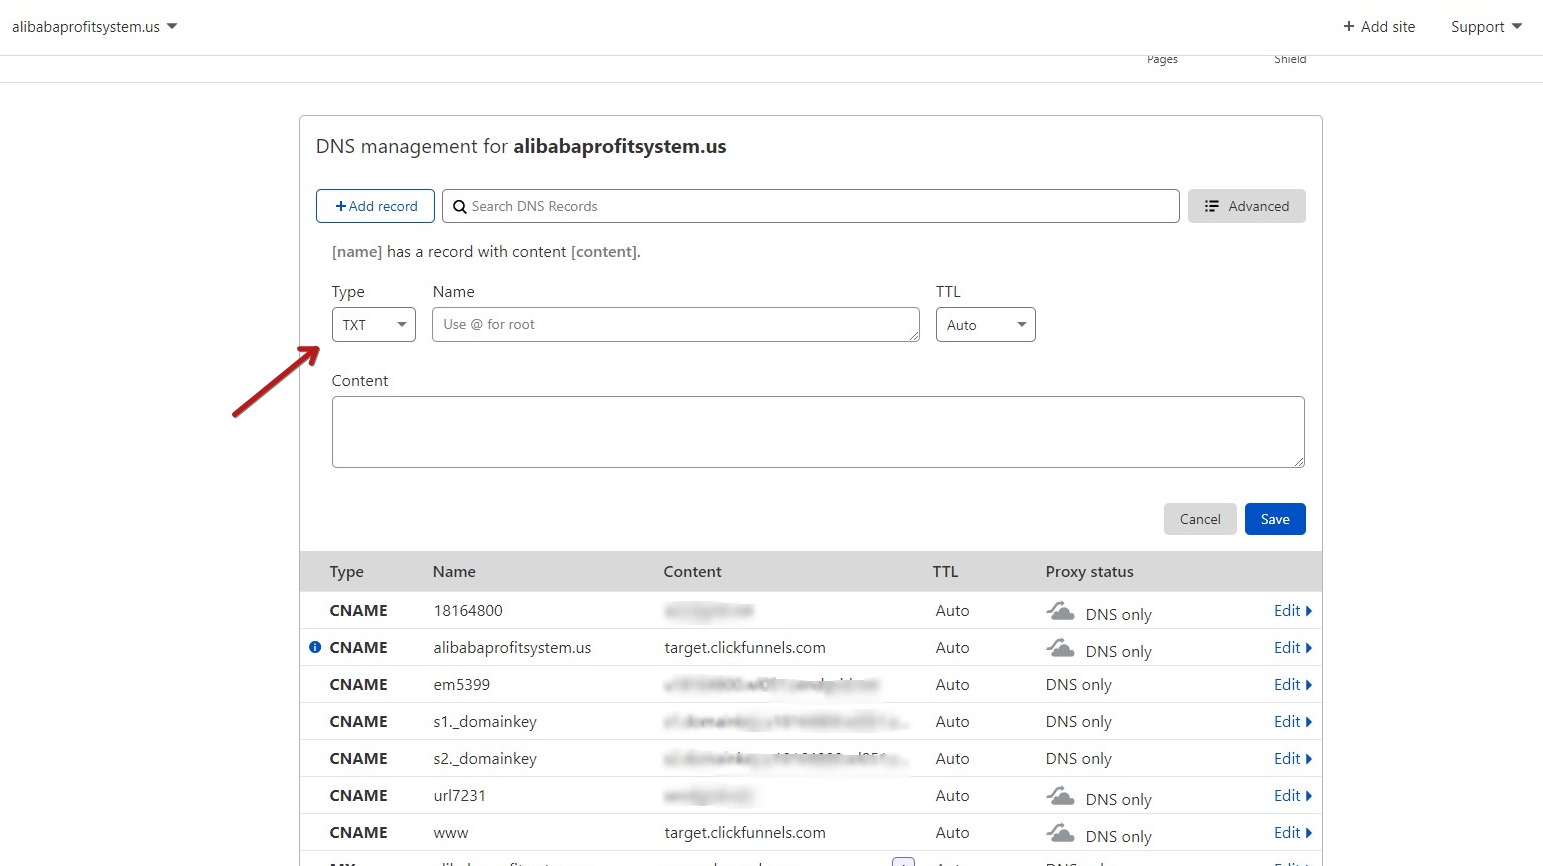This screenshot has width=1543, height=866.
Task: Open the TTL dropdown set to Auto
Action: click(986, 325)
